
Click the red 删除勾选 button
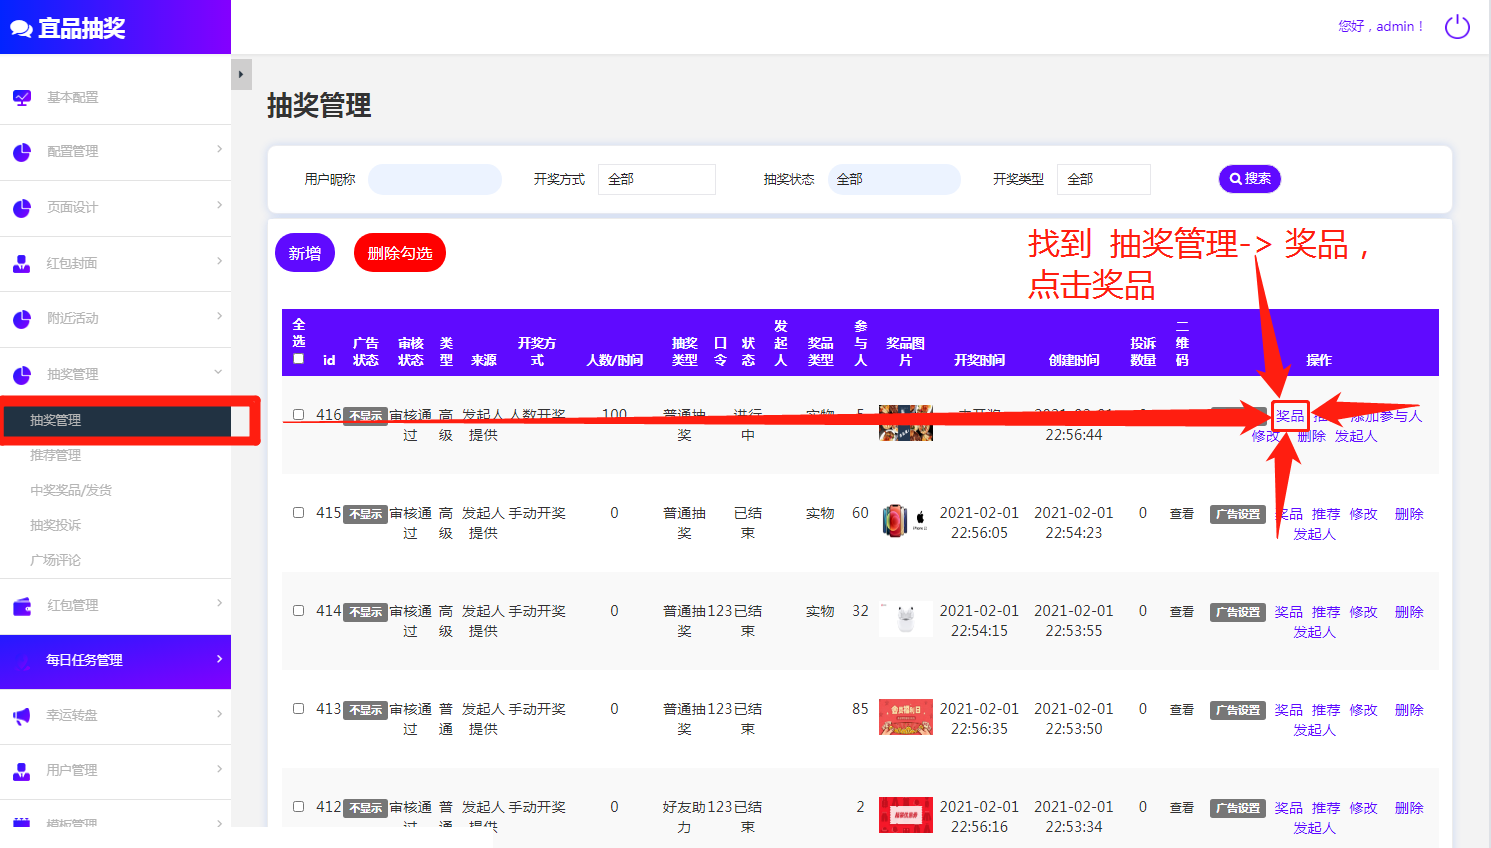click(x=400, y=253)
